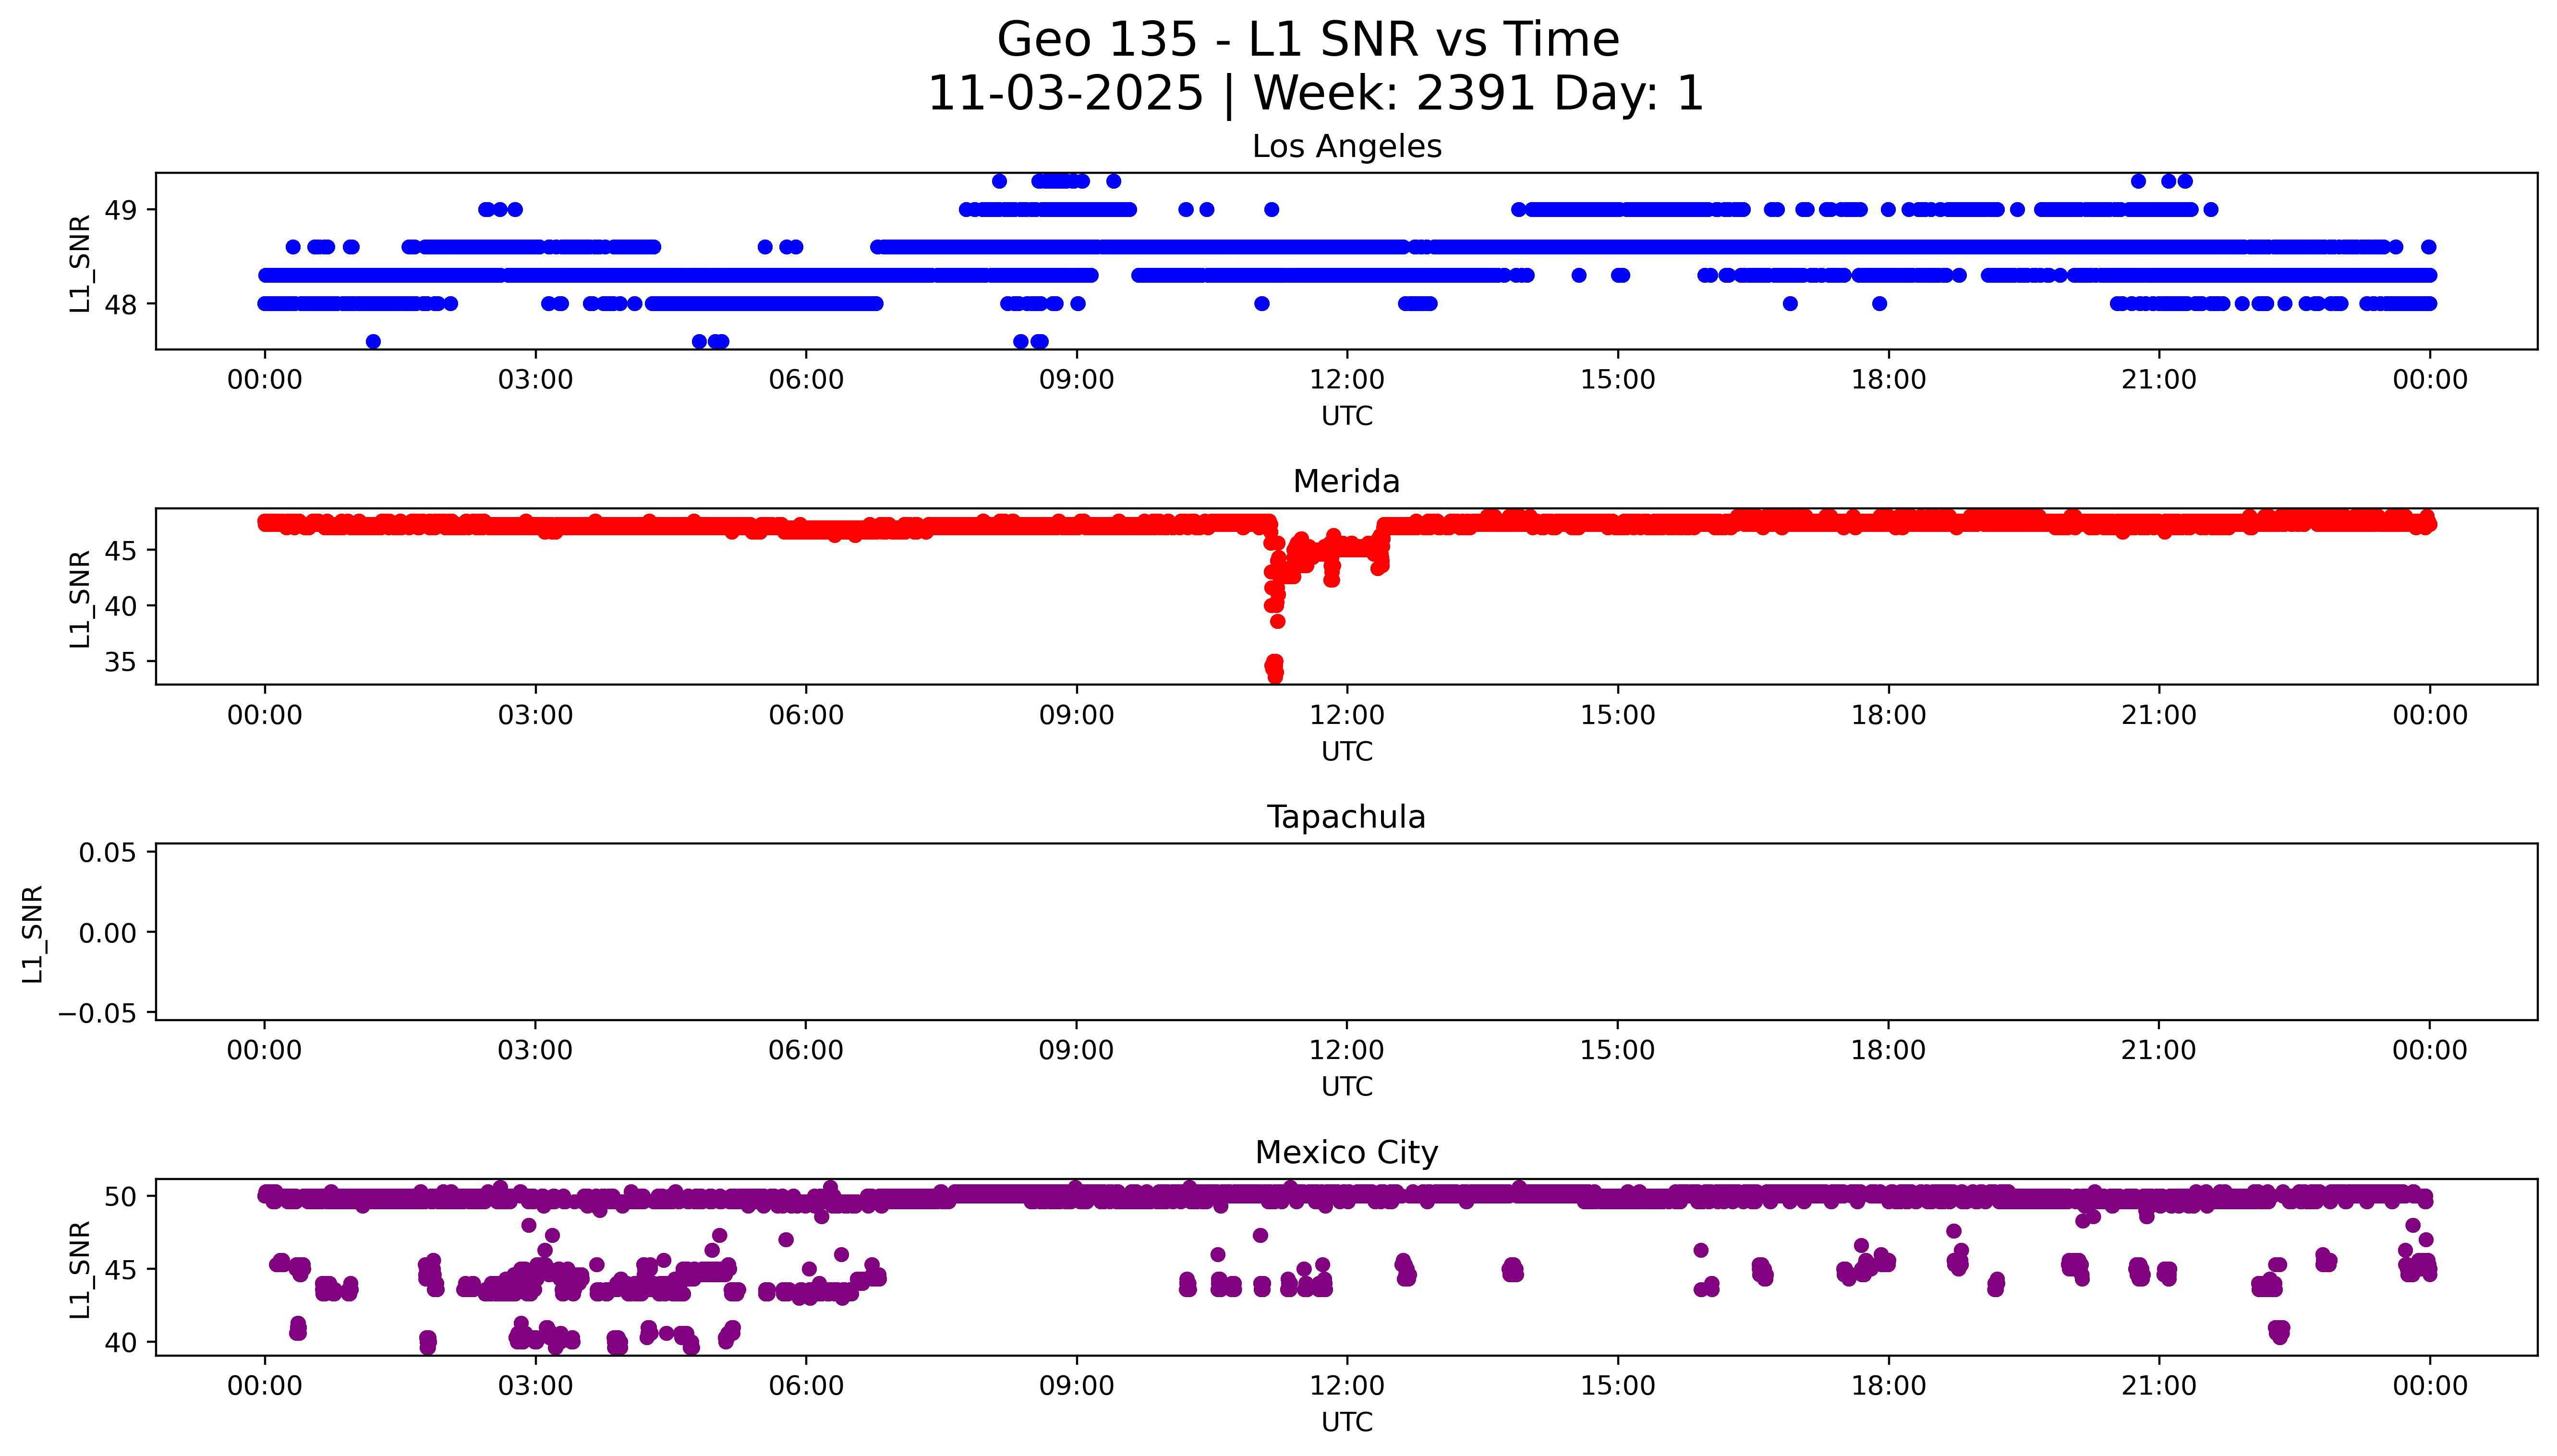Click the 'Tapachula' subplot title
The width and height of the screenshot is (2557, 1456).
click(x=1346, y=817)
